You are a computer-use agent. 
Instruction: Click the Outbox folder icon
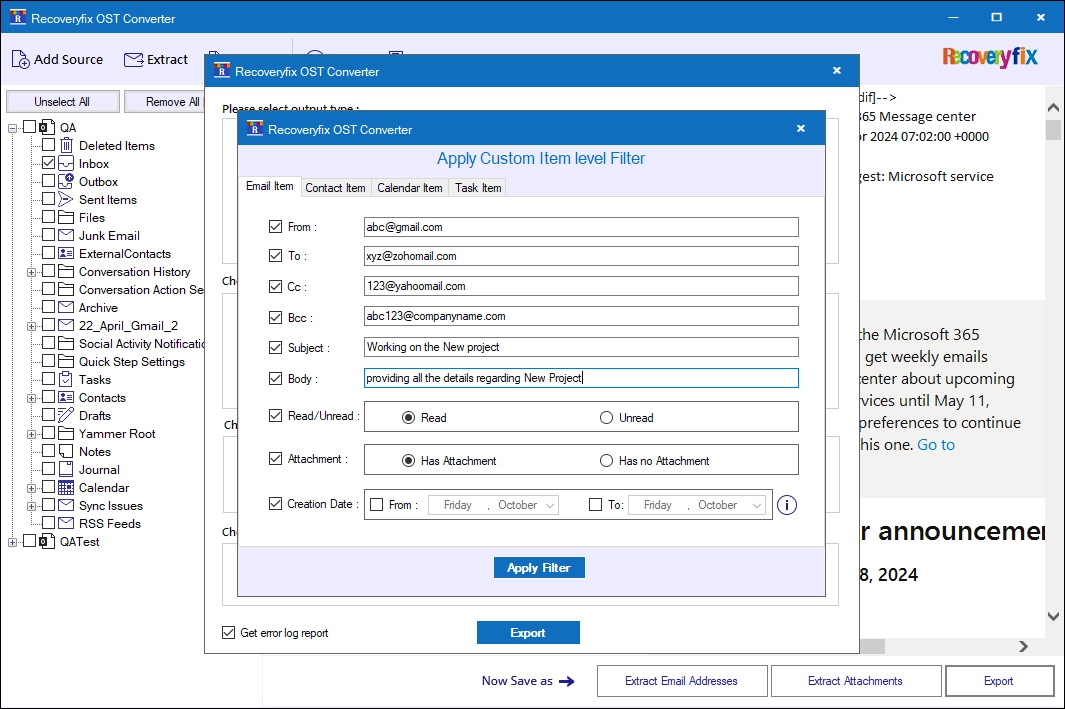66,181
